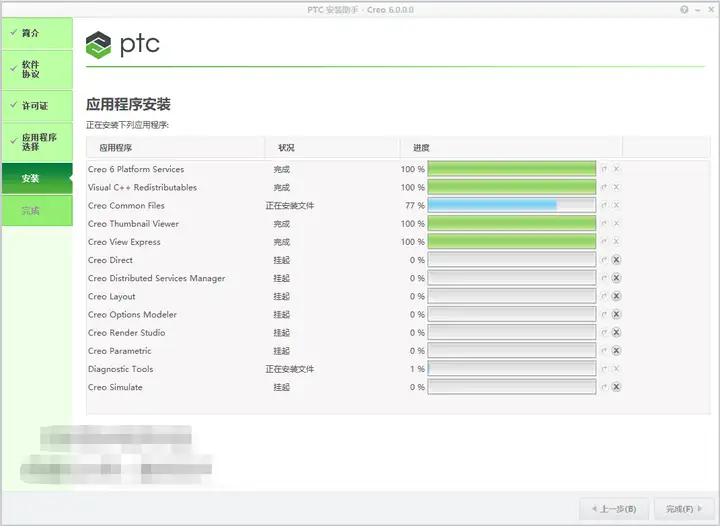Select the 安装 step in the sidebar
The image size is (720, 526).
37,178
